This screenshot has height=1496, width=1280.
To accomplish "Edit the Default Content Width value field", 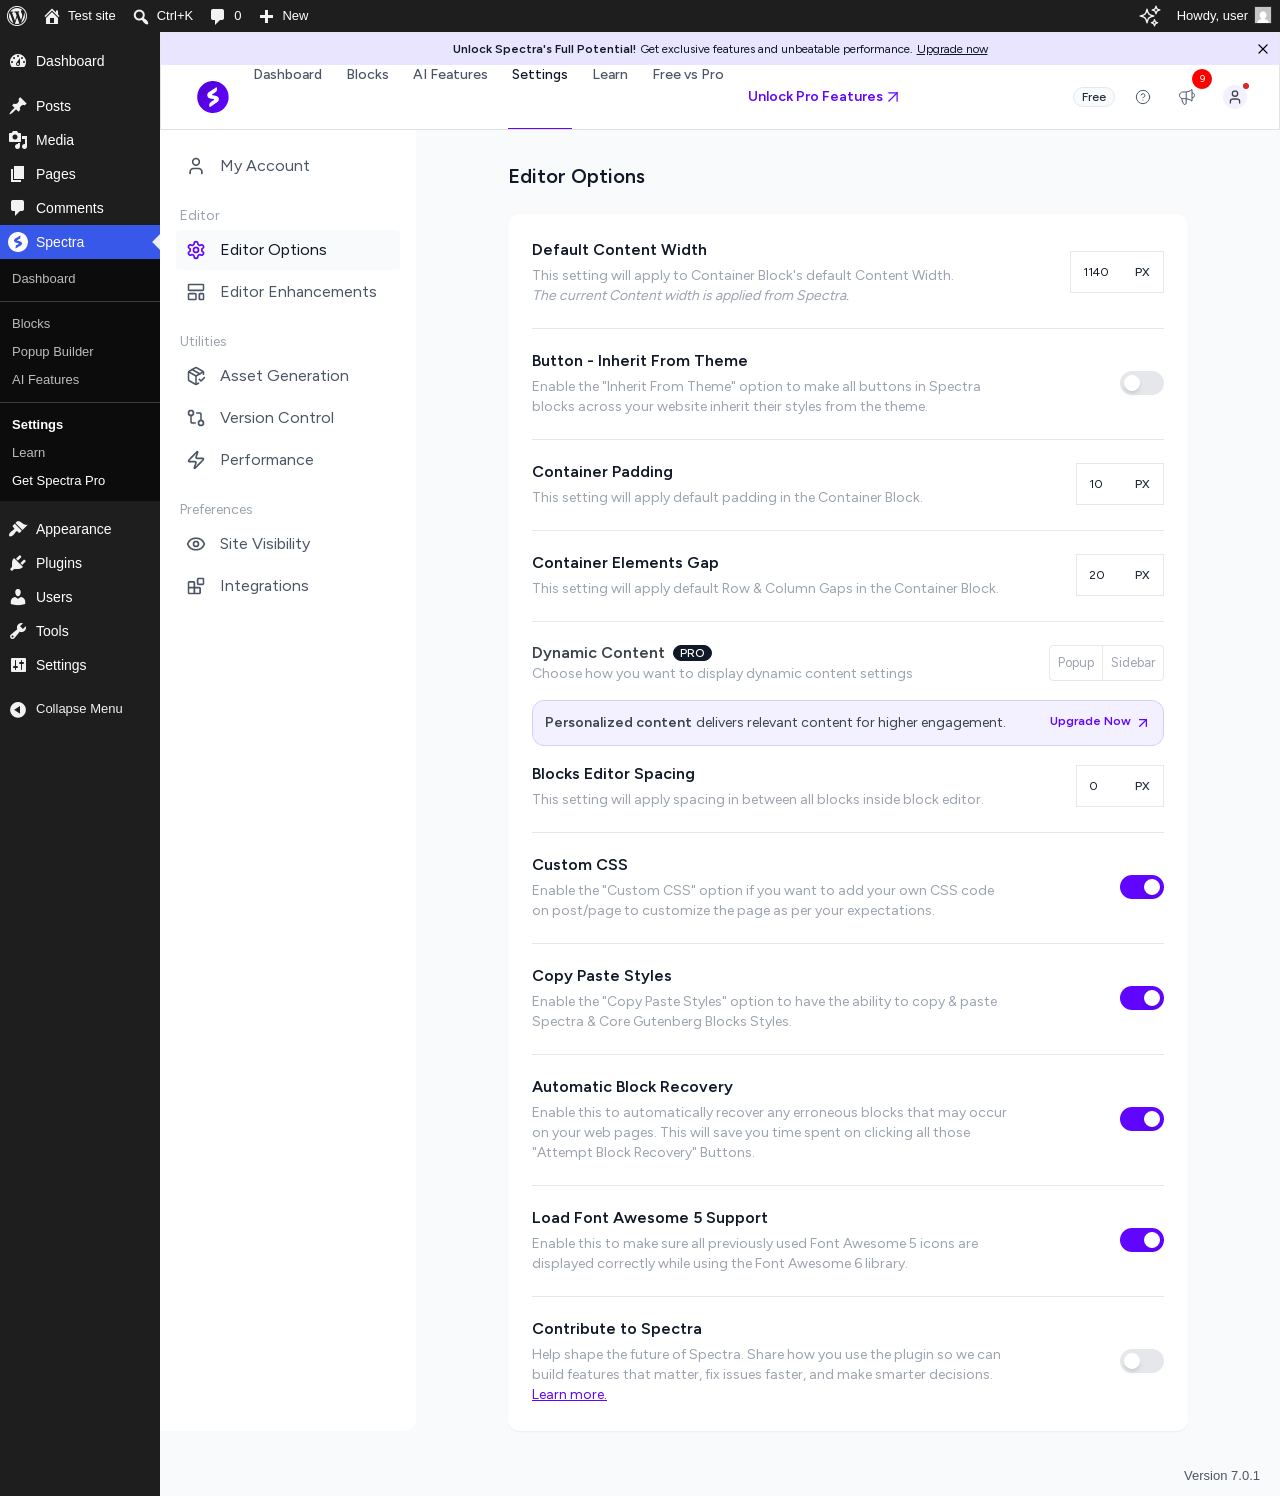I will click(1097, 272).
